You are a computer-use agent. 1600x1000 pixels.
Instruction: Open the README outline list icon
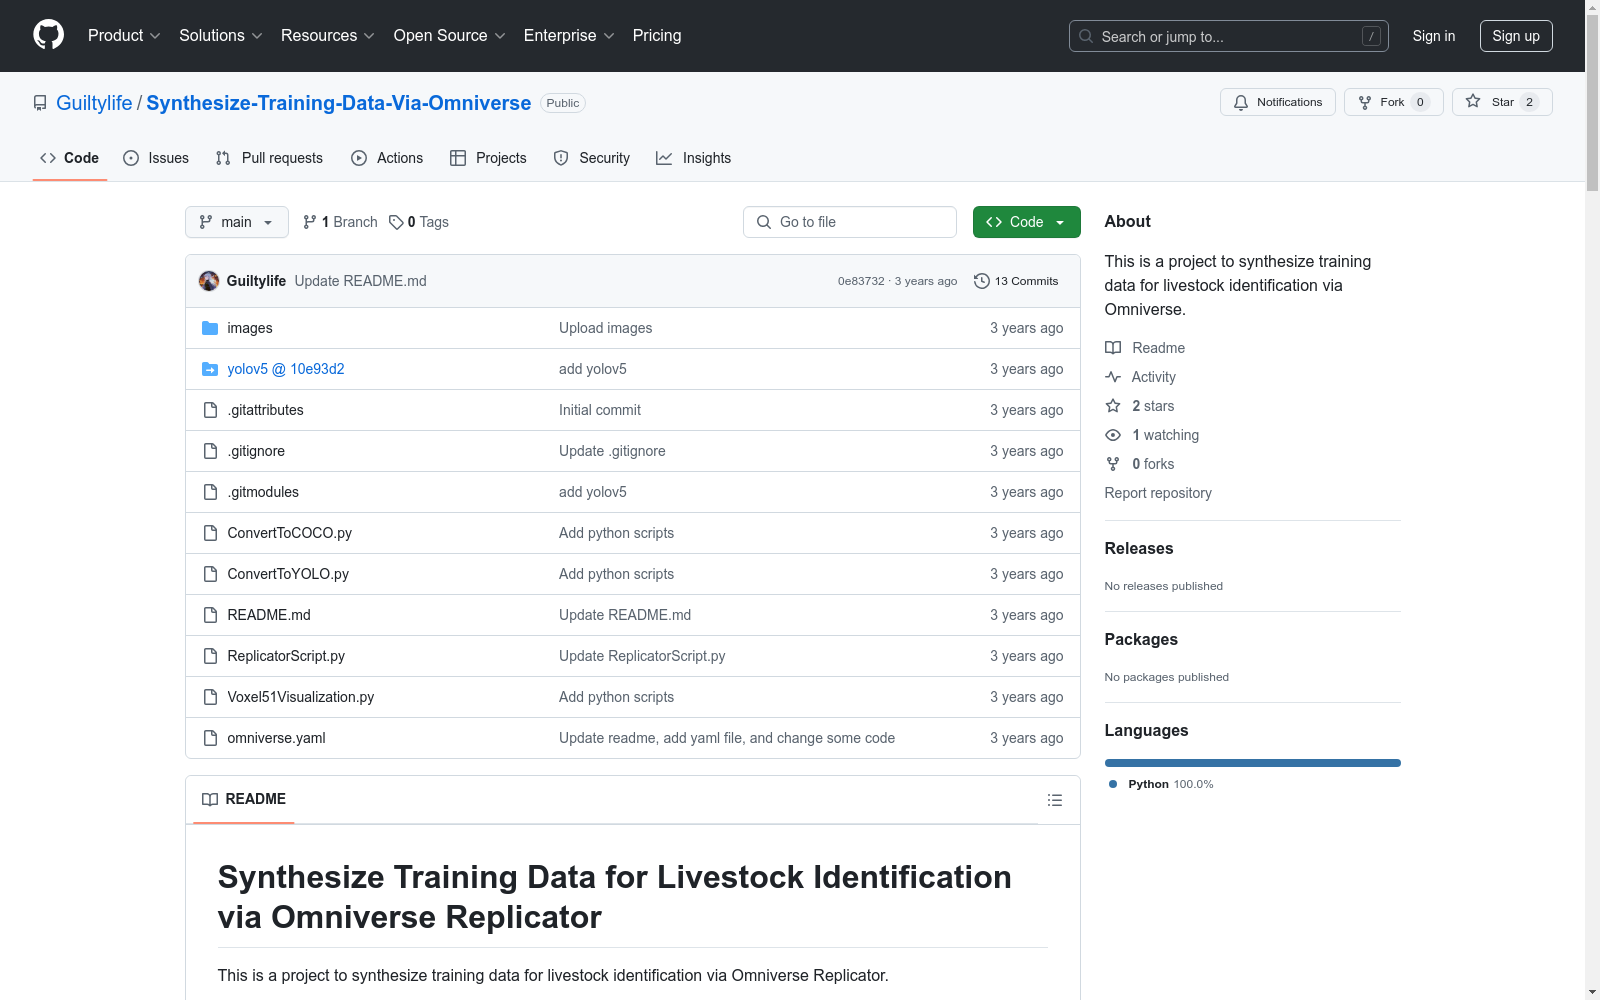tap(1054, 800)
